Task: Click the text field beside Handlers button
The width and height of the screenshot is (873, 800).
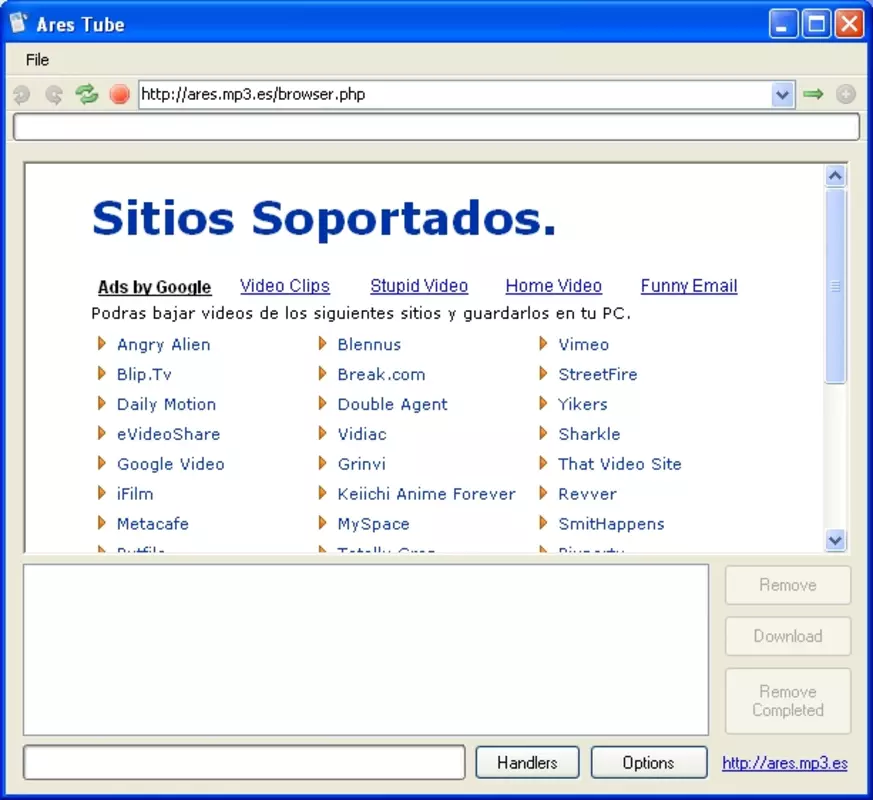Action: [x=244, y=762]
